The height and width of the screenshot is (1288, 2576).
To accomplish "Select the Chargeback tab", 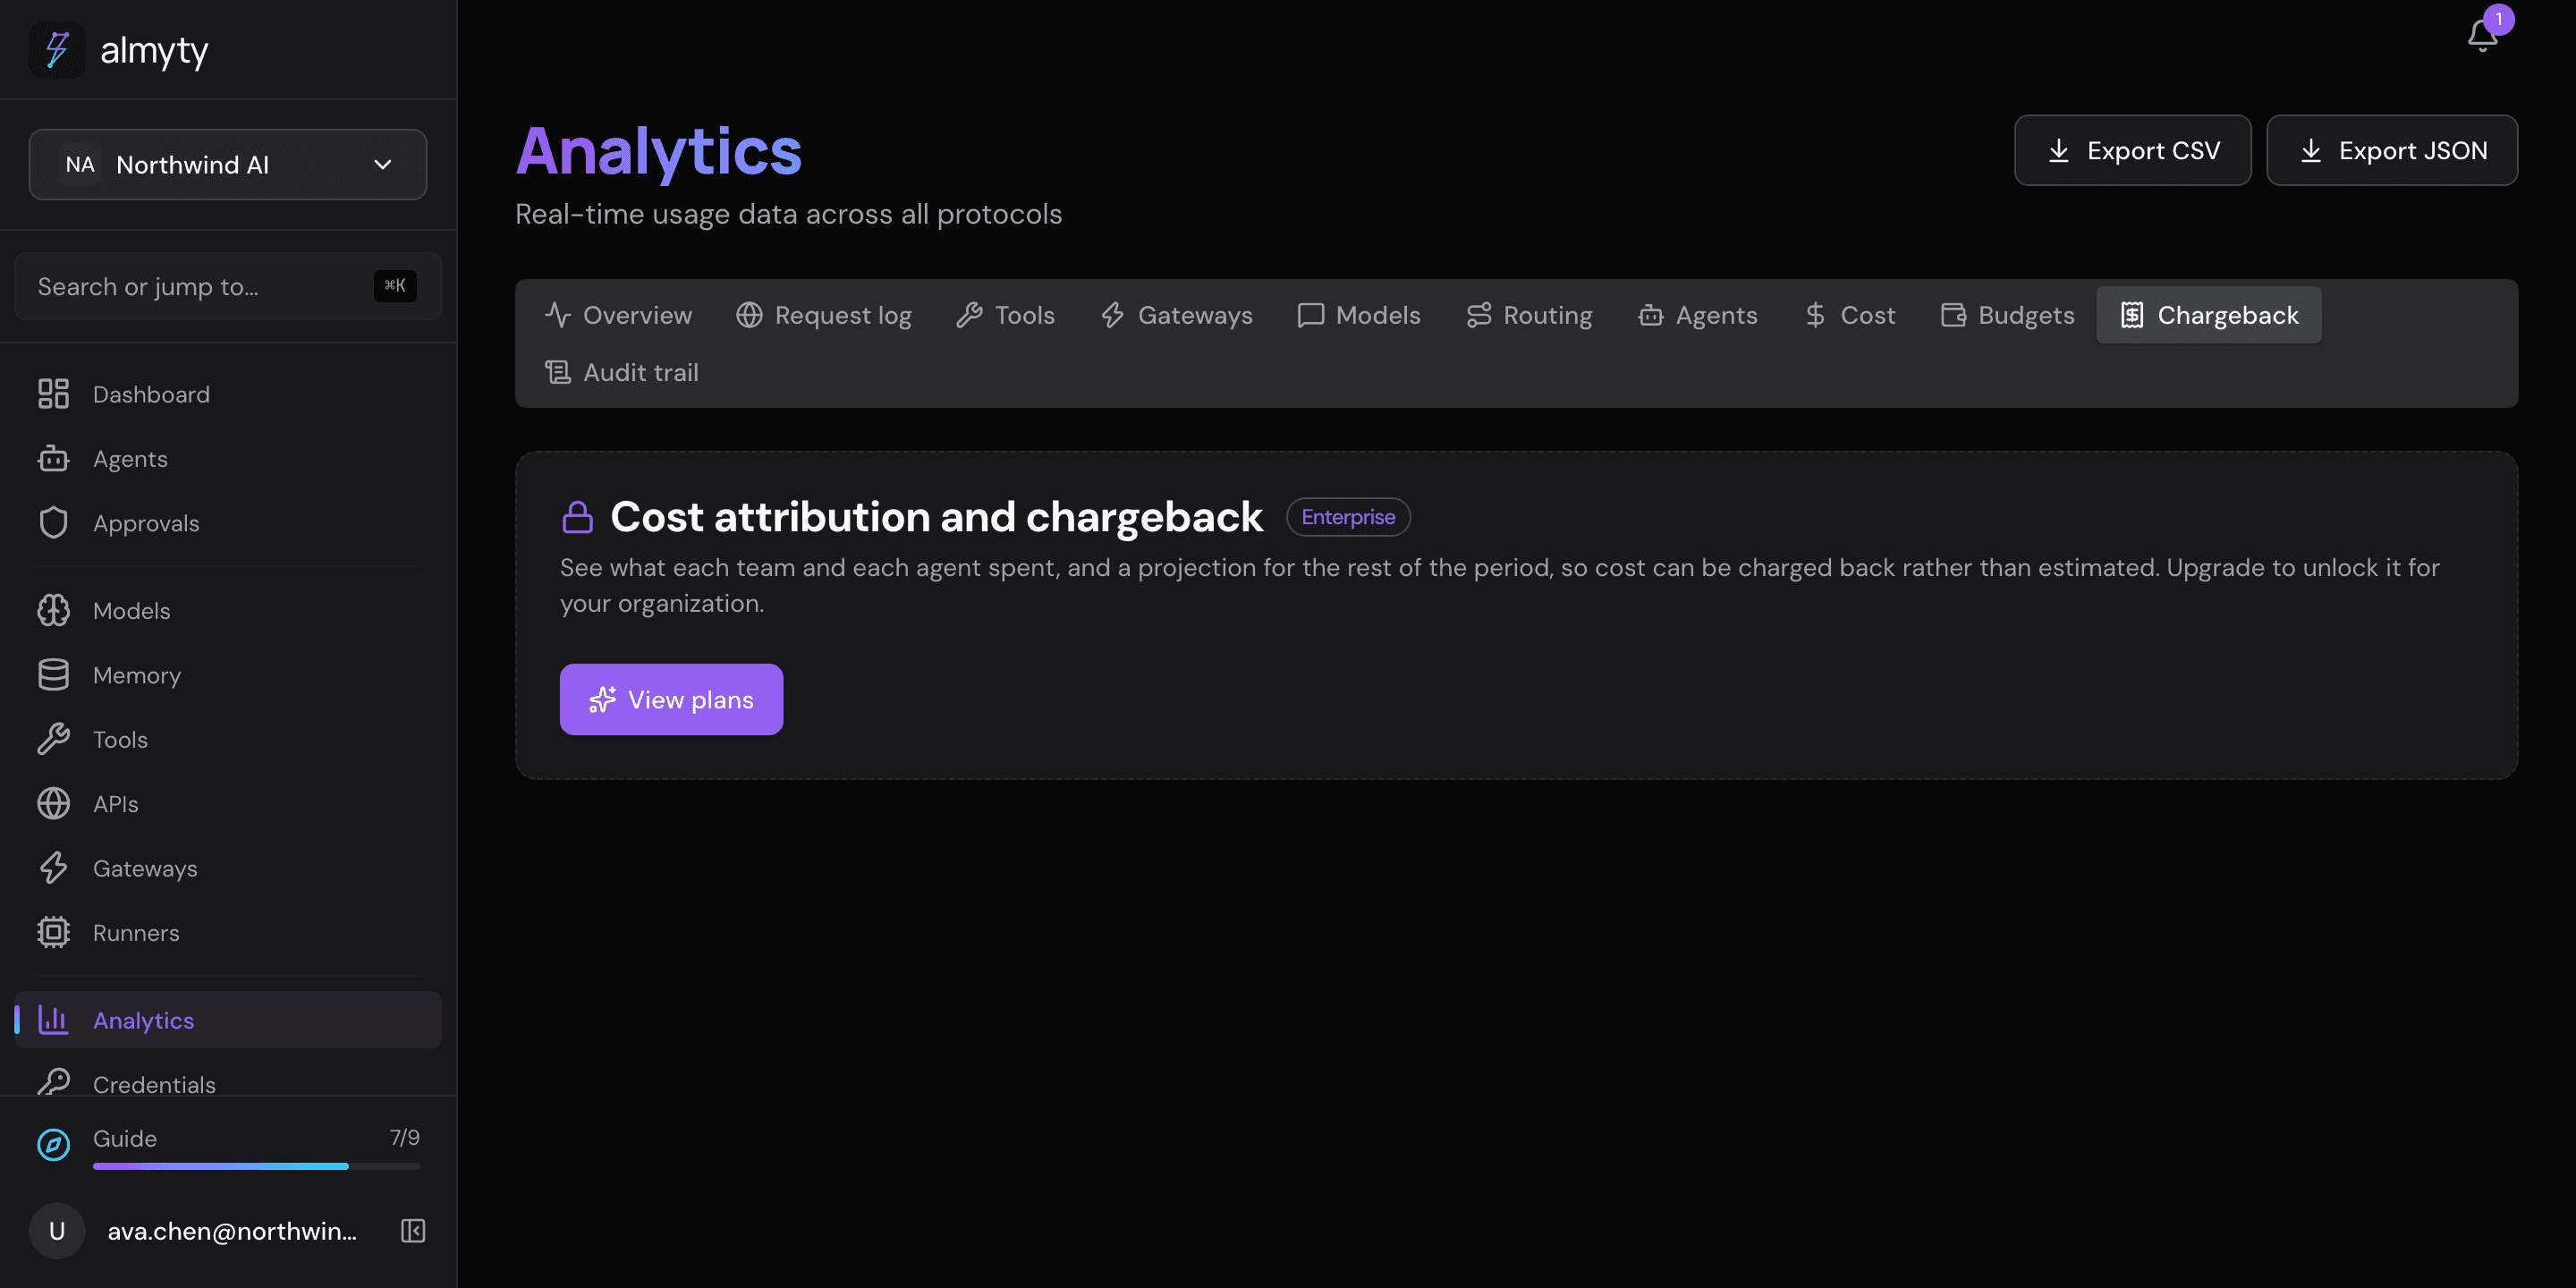I will [x=2209, y=315].
